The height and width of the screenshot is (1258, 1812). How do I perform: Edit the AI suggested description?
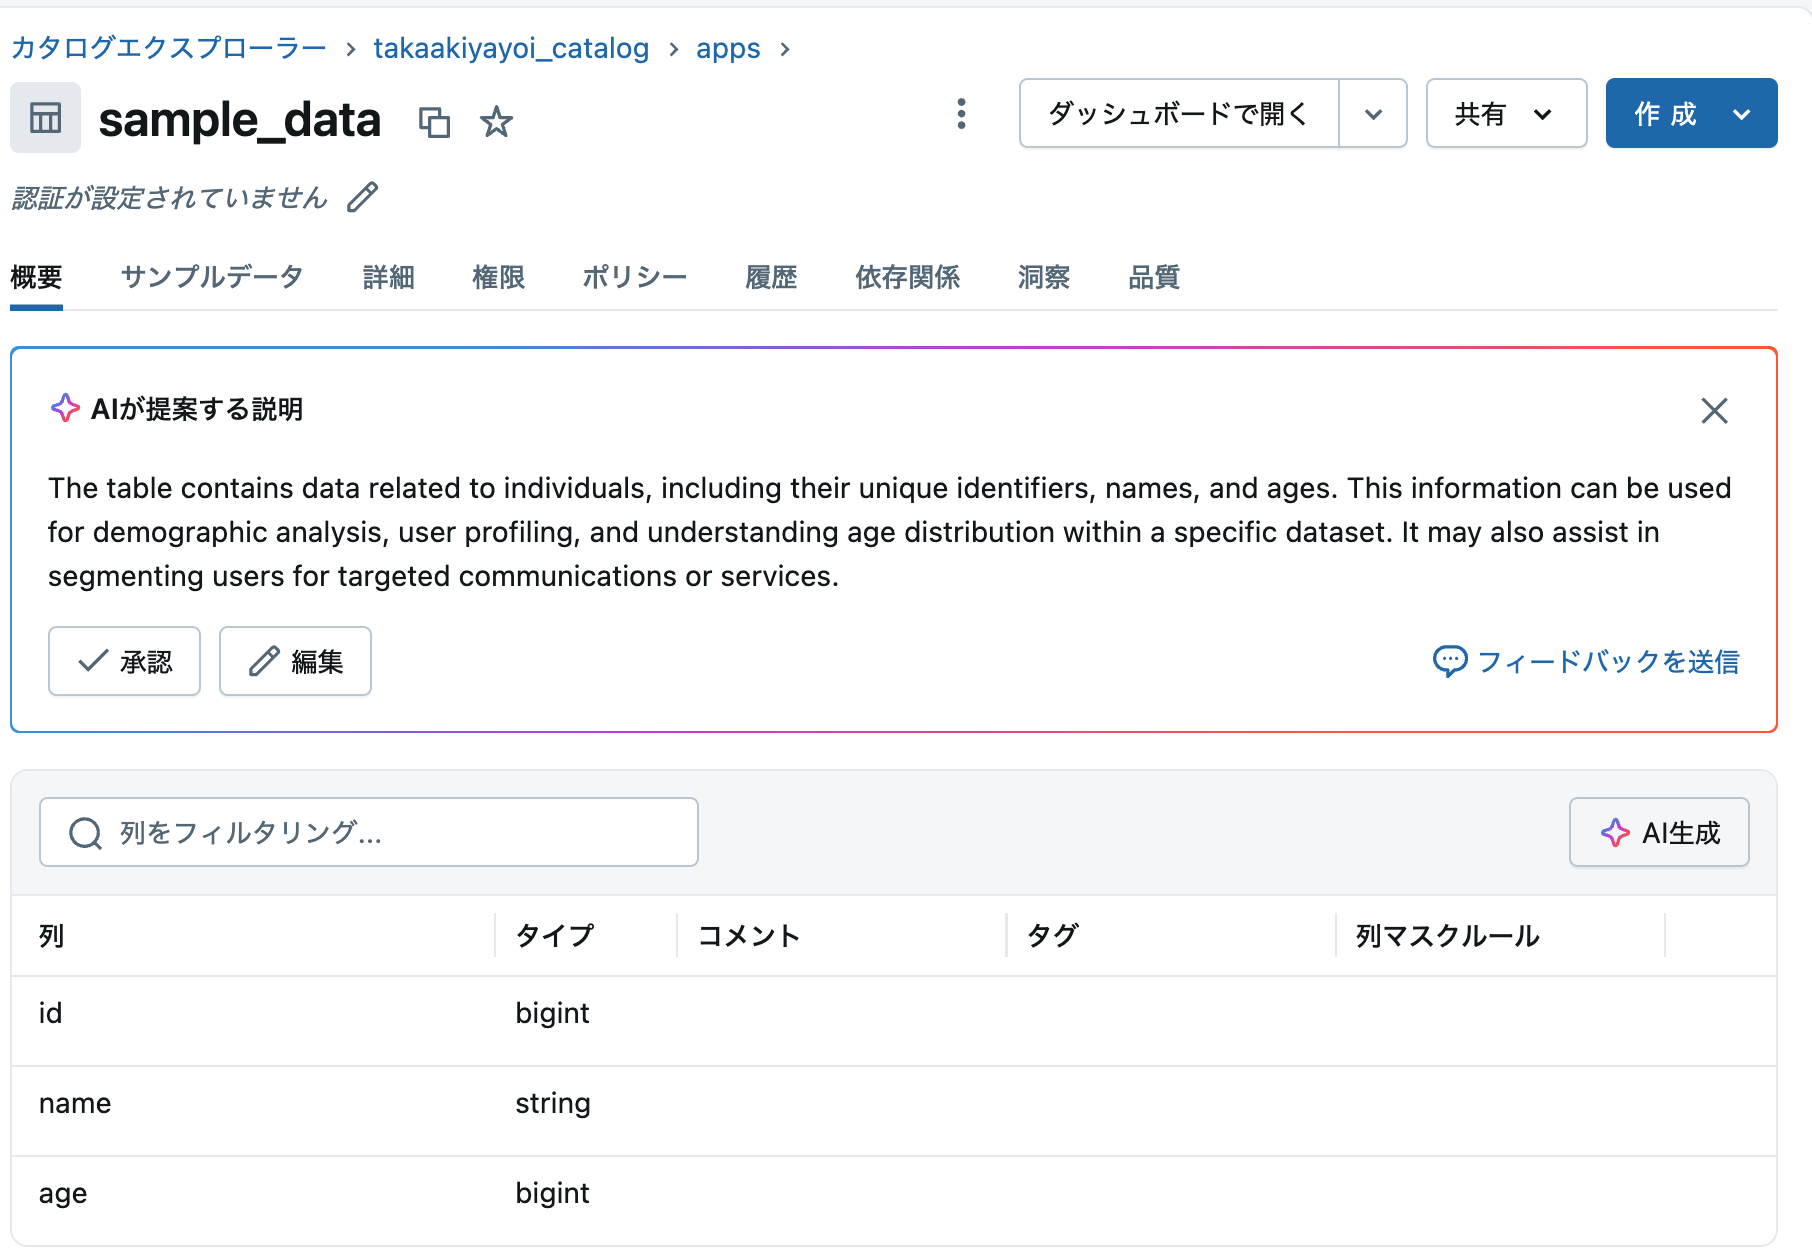[295, 661]
